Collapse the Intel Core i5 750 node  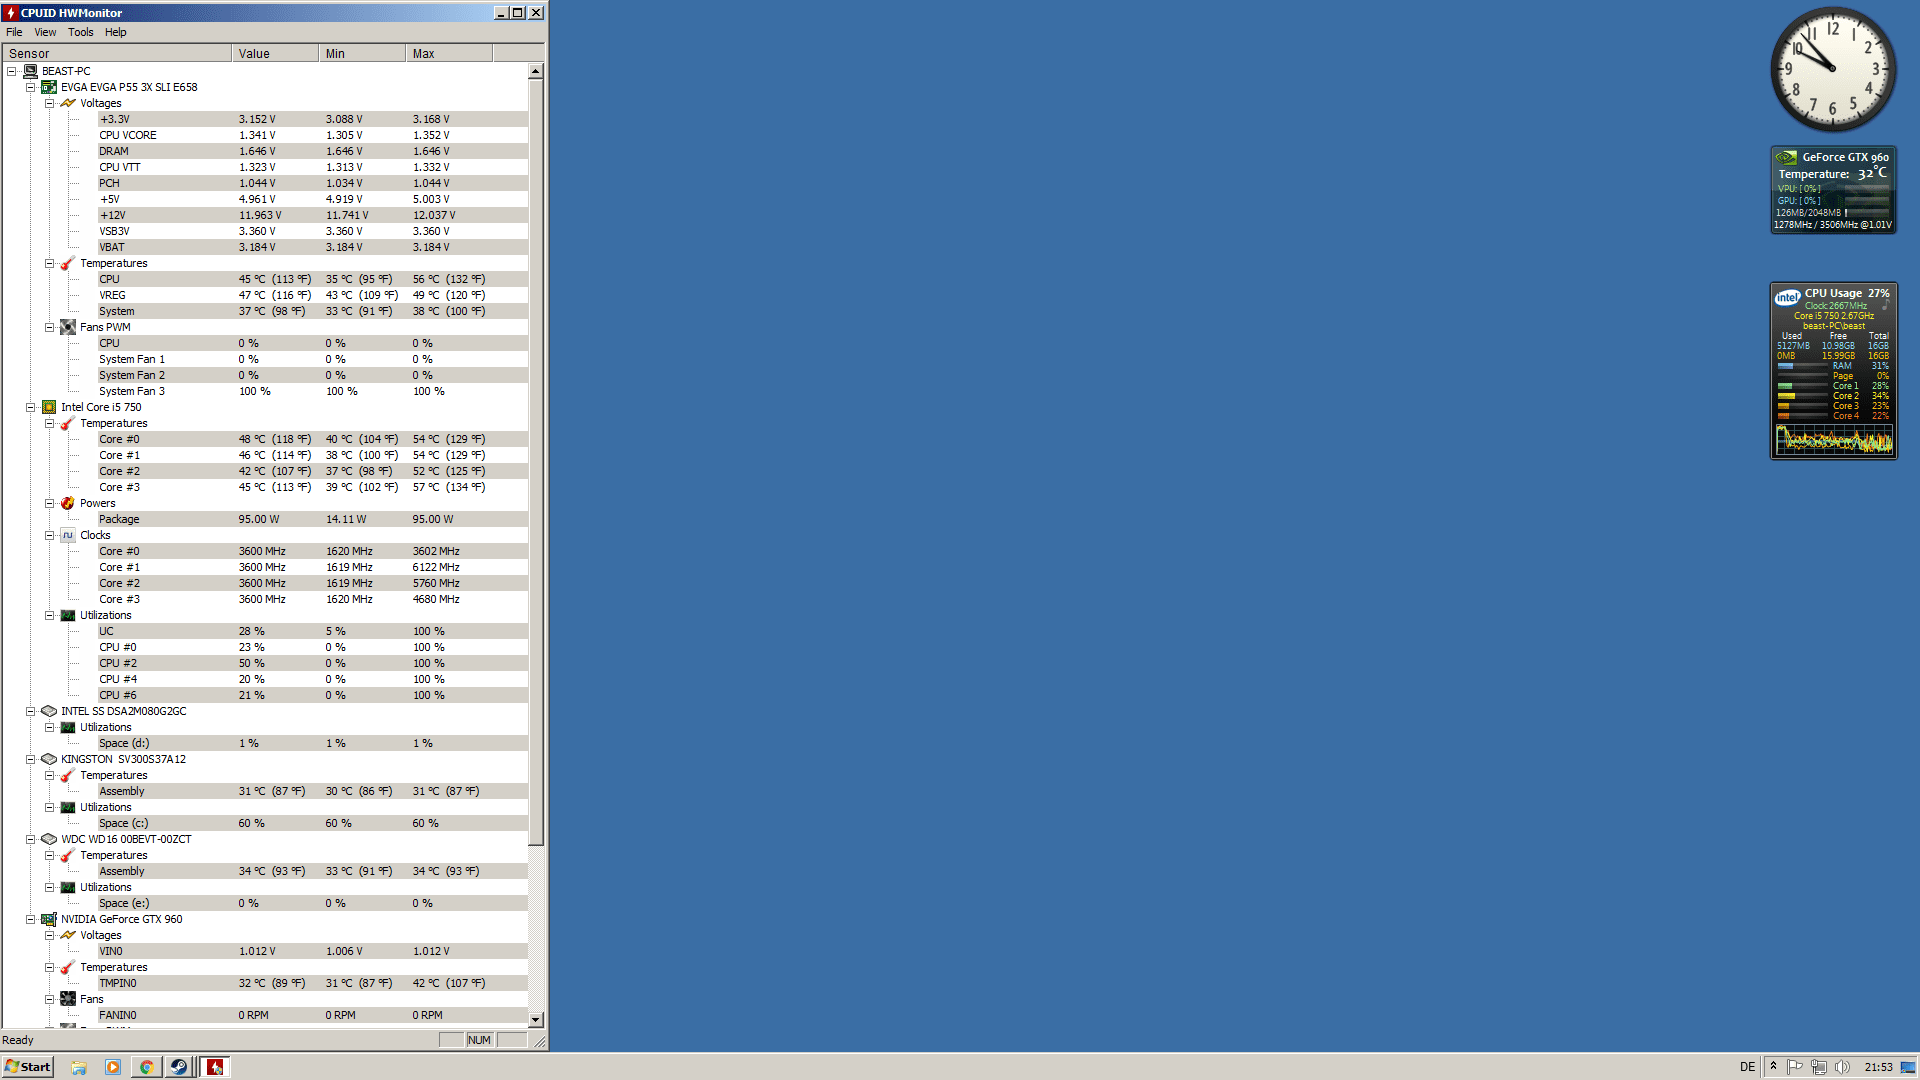pos(30,407)
